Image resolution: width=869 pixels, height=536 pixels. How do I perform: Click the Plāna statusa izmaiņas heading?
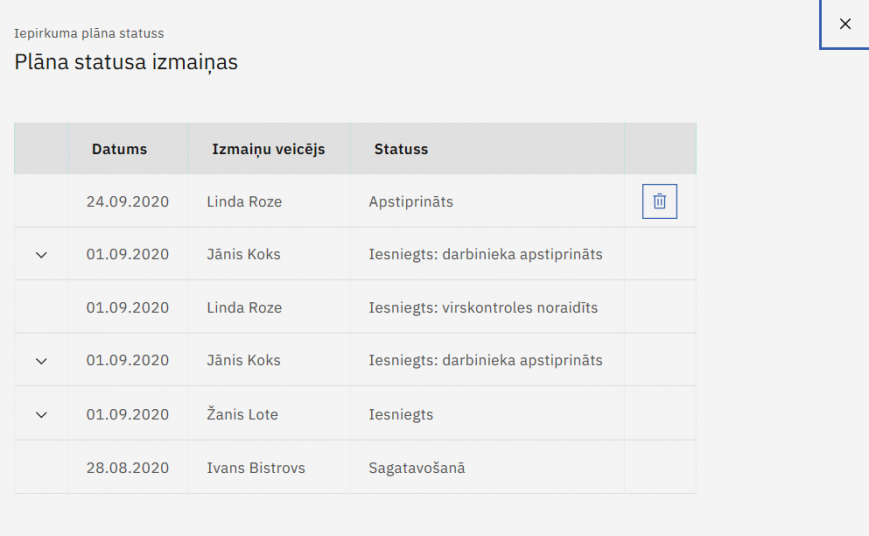coord(126,62)
